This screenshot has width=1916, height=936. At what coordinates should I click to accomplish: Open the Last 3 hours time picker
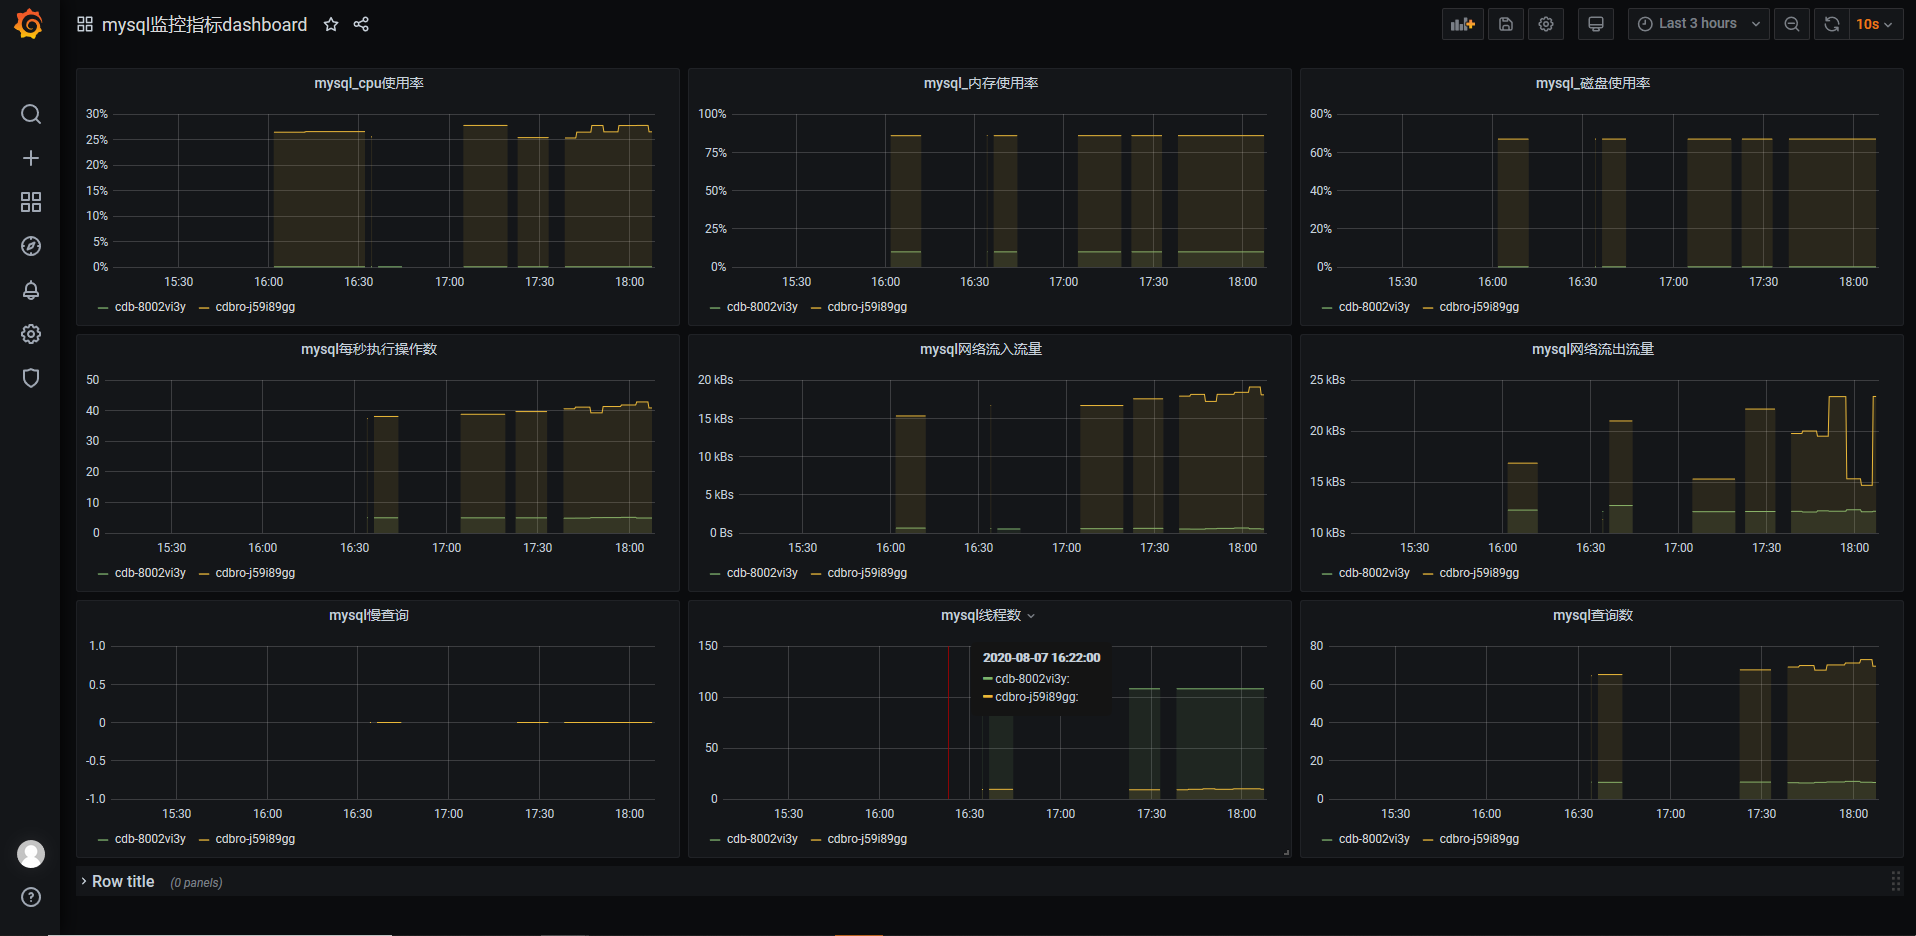[x=1699, y=24]
